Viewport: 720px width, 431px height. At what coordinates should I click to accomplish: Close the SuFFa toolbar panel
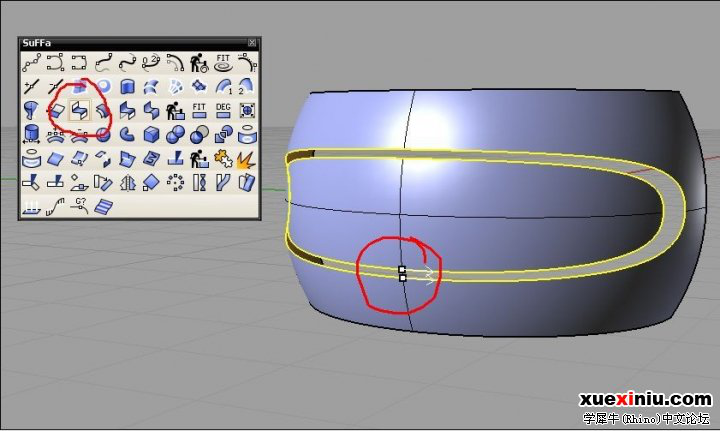tap(252, 43)
